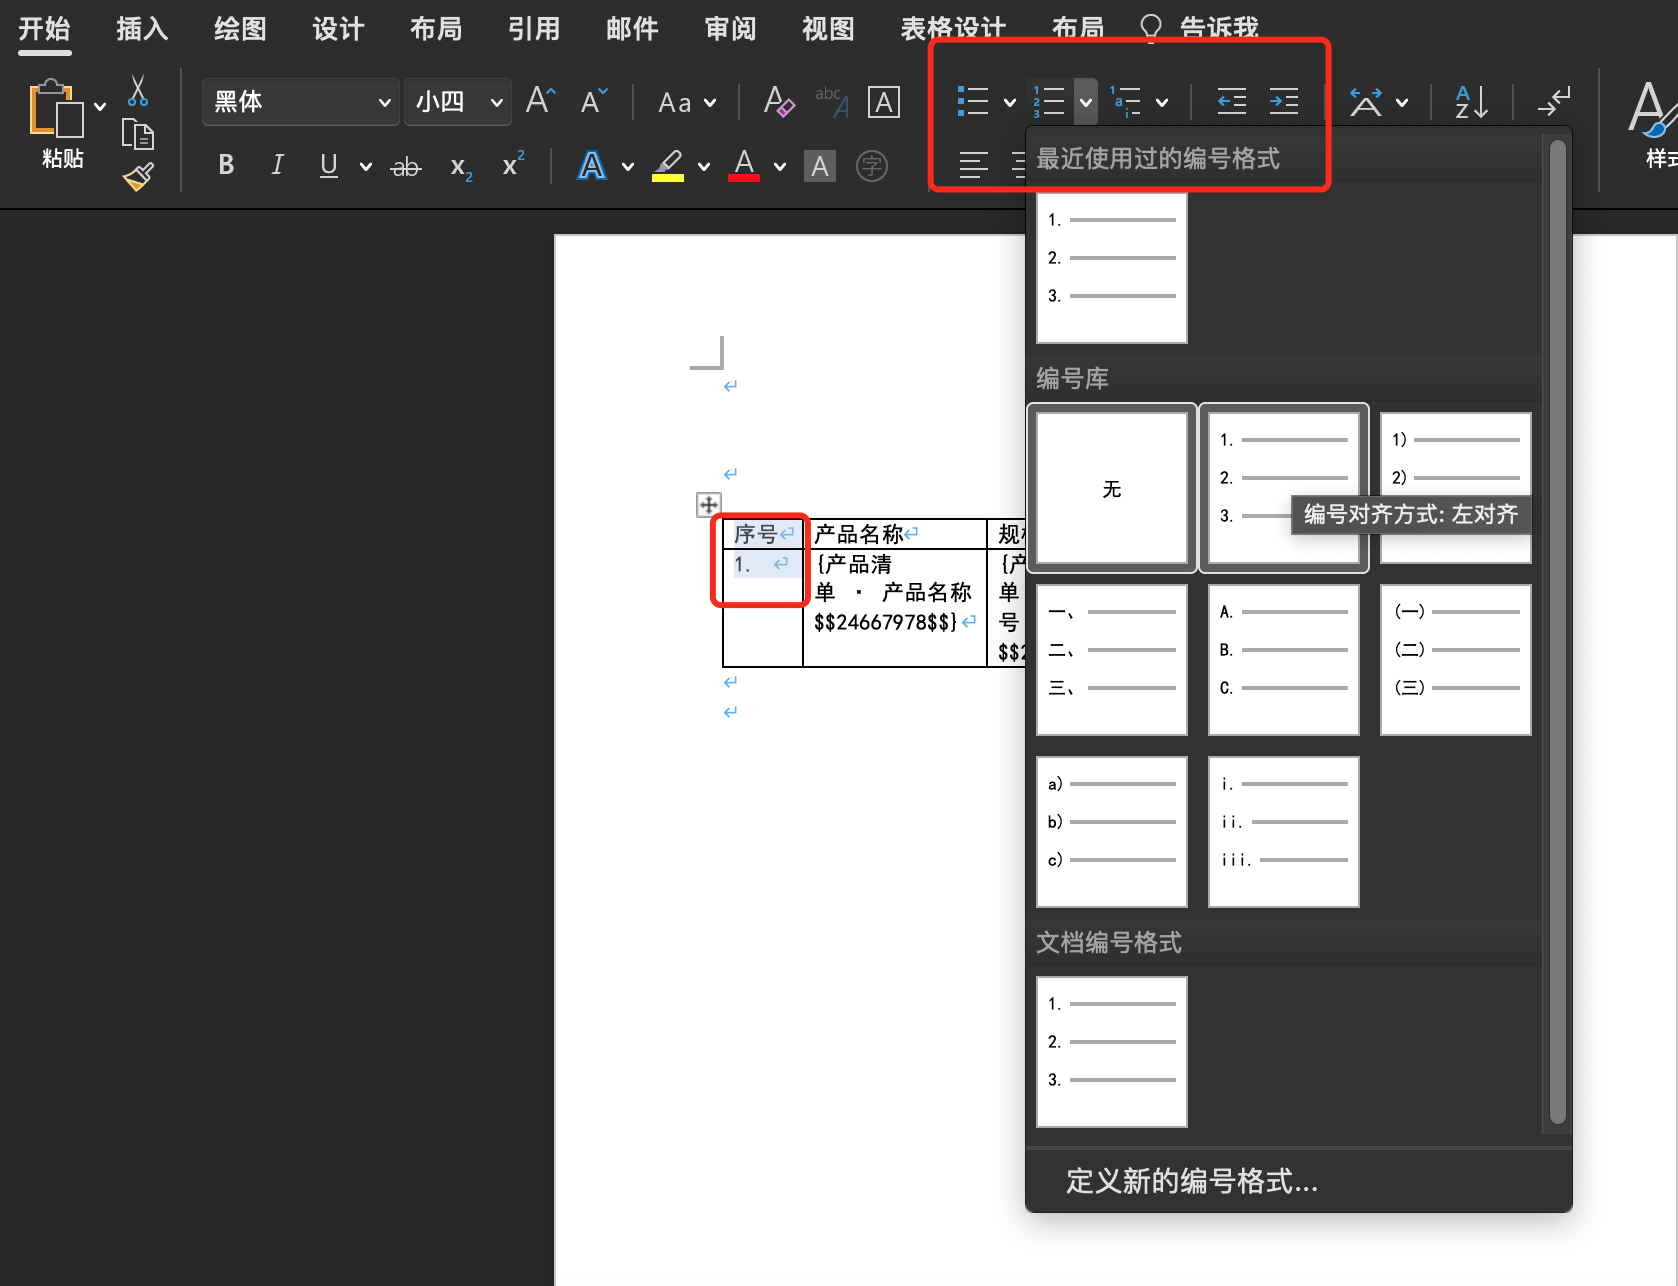Switch to the 设计 tab
The image size is (1678, 1286).
coord(338,29)
